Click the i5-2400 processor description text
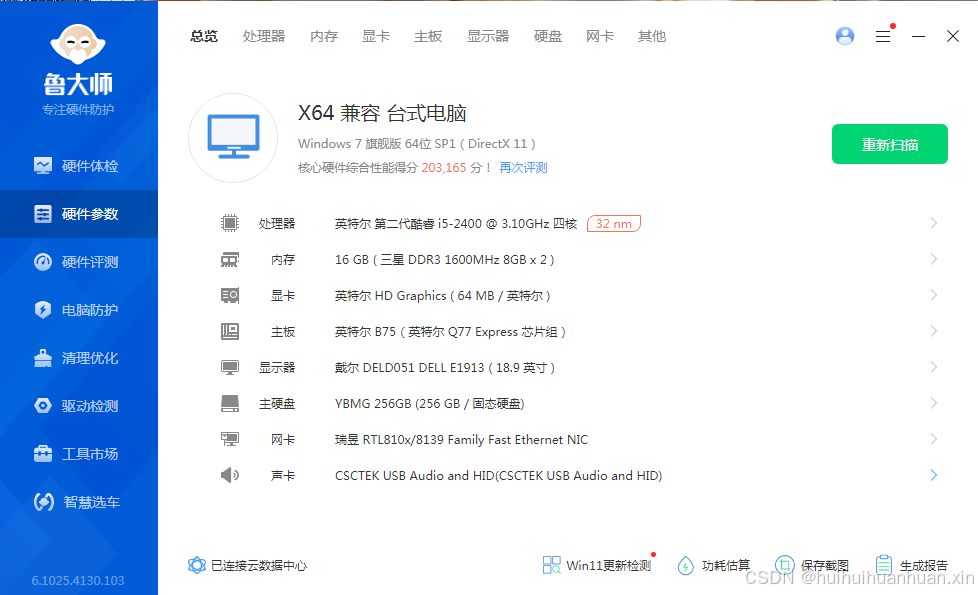Viewport: 978px width, 595px height. 456,223
